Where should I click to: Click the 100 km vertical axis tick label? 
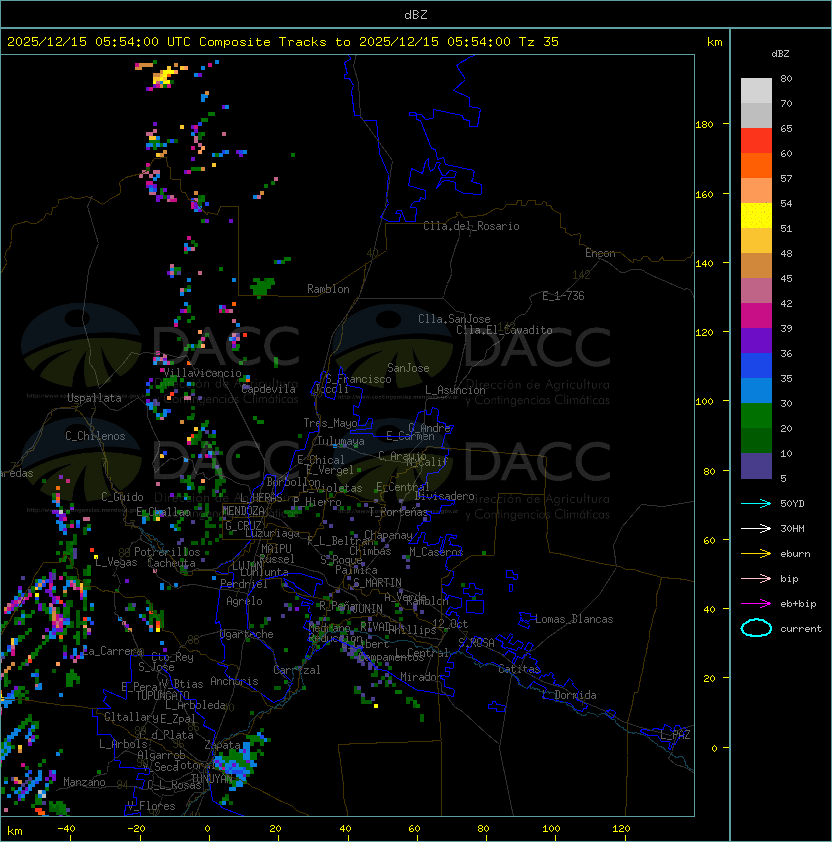(x=704, y=402)
